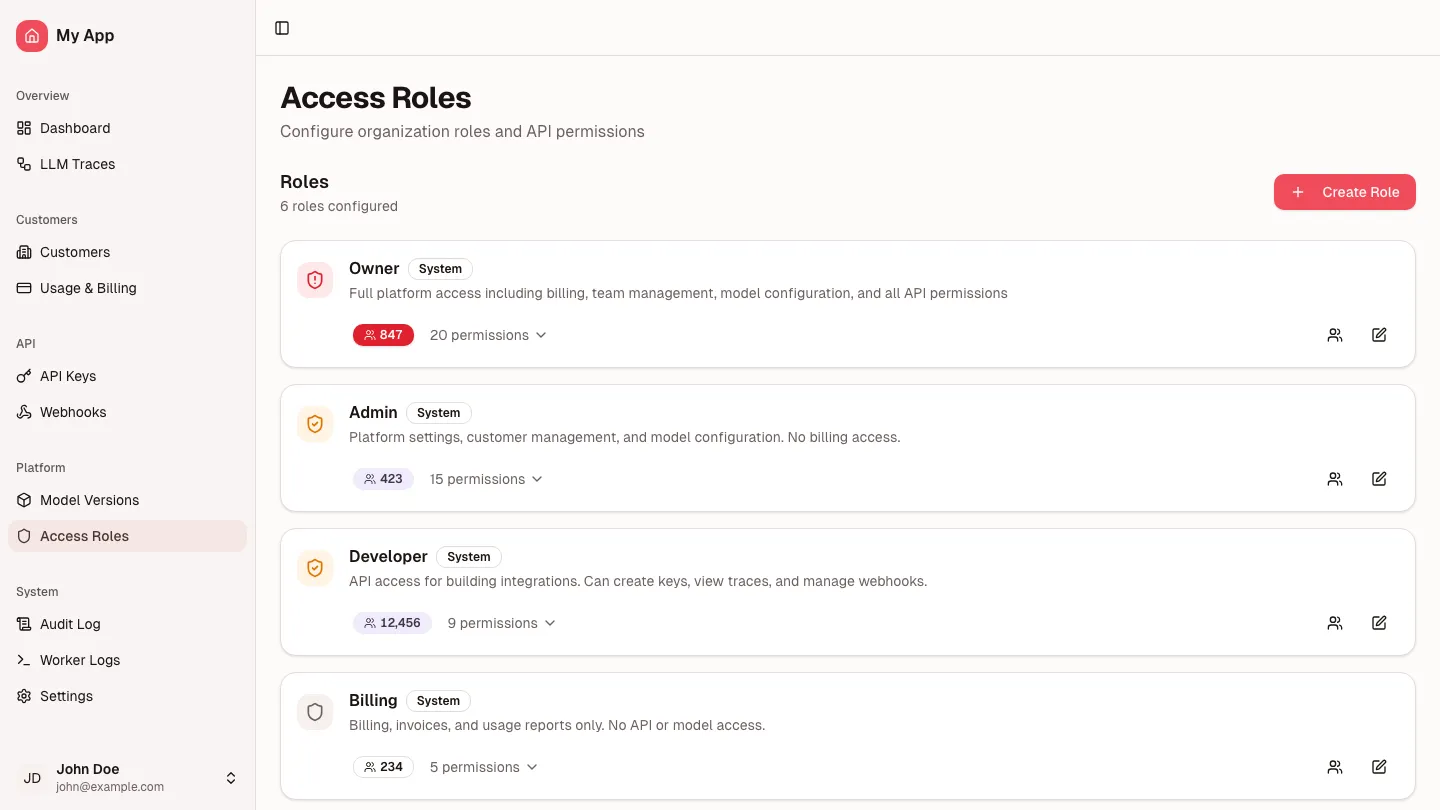View the Audit Log
1440x810 pixels.
coord(70,624)
